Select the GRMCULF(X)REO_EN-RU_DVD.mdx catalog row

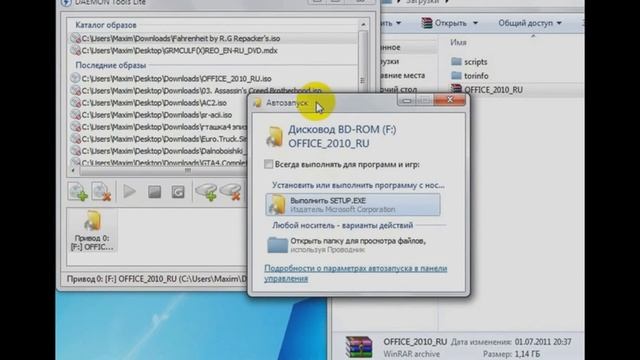tap(214, 51)
